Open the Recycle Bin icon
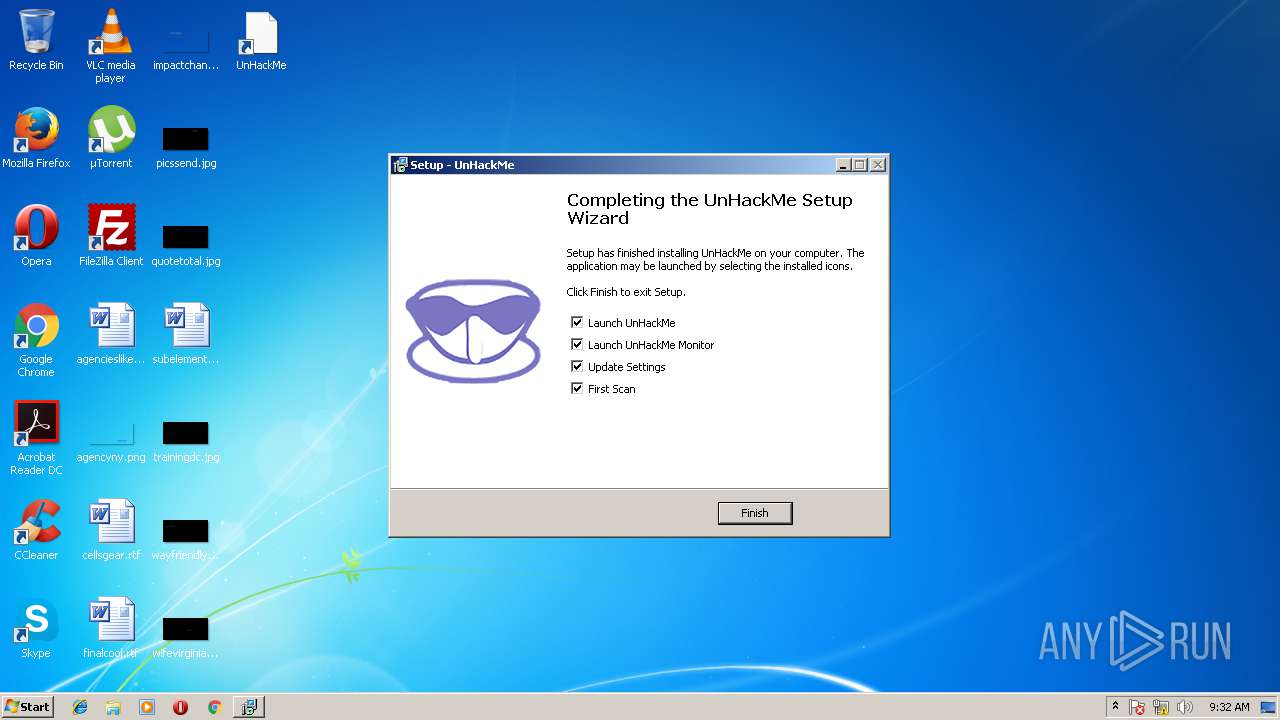This screenshot has width=1280, height=720. click(x=36, y=41)
